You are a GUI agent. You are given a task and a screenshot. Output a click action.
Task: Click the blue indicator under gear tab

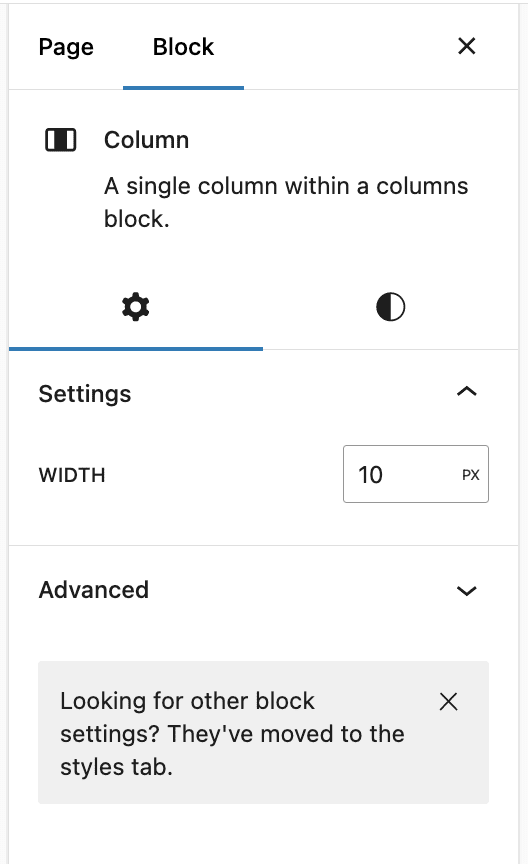coord(136,349)
